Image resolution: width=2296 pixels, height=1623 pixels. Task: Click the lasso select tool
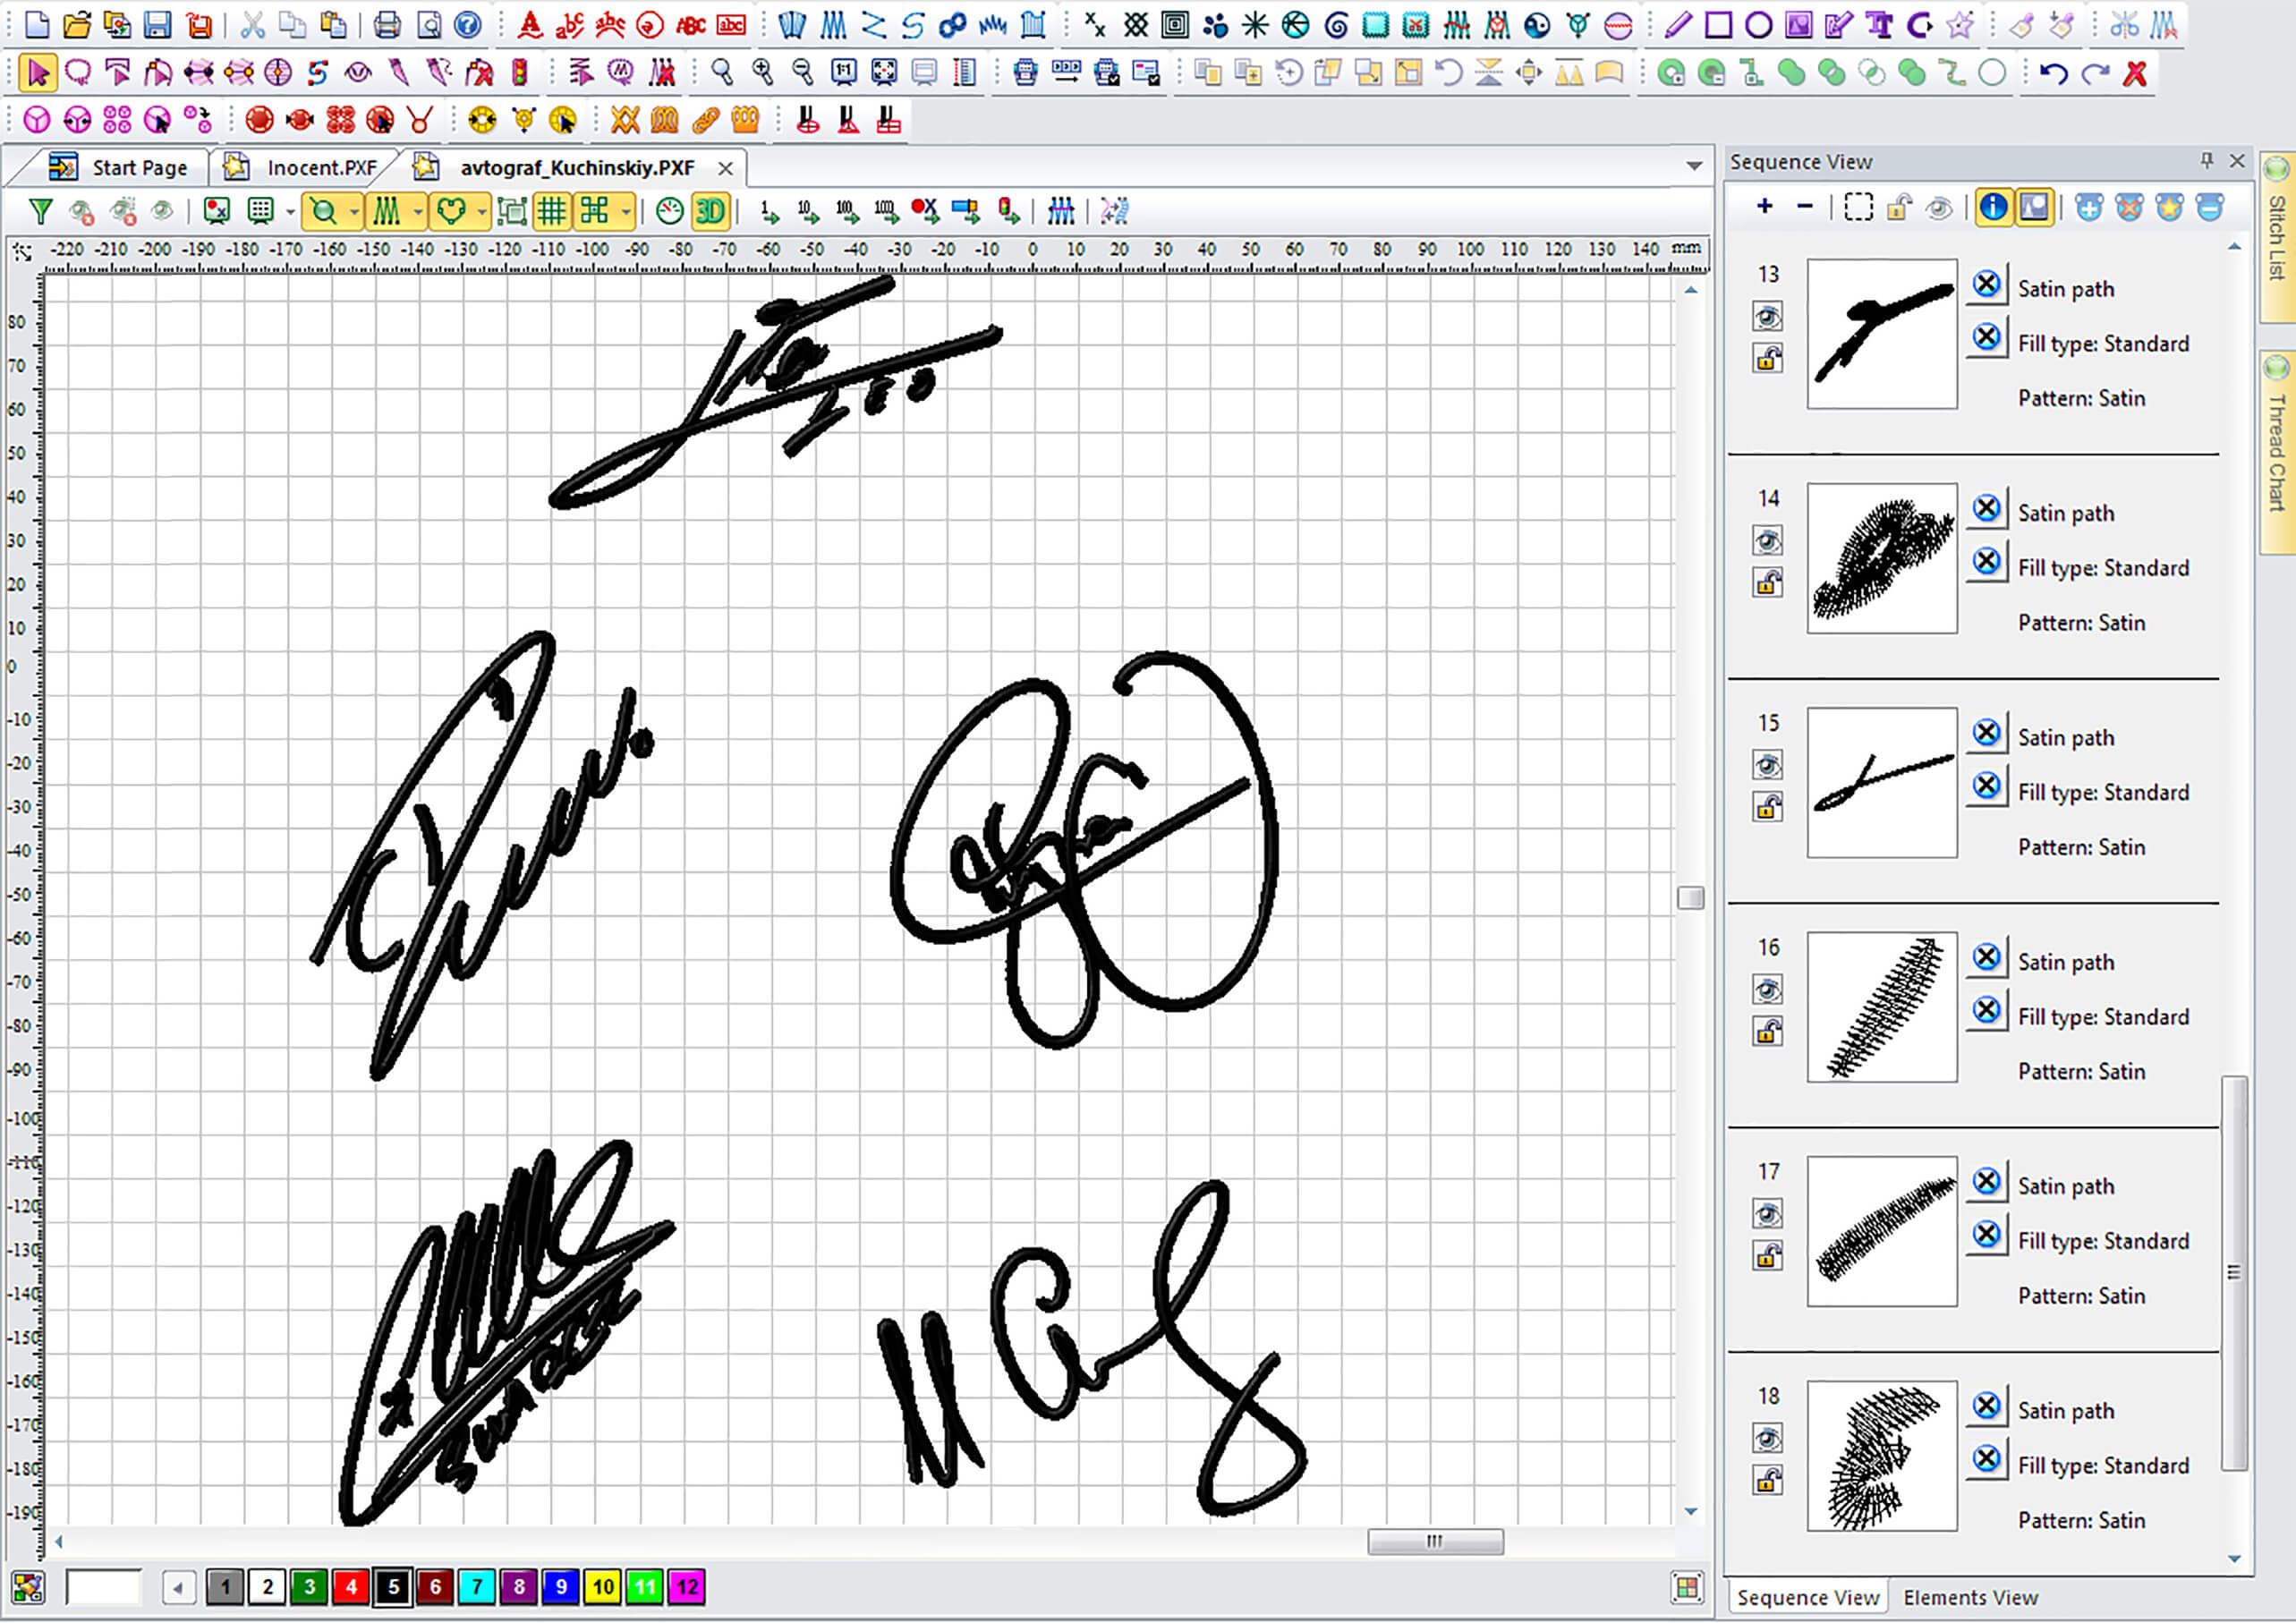click(78, 73)
